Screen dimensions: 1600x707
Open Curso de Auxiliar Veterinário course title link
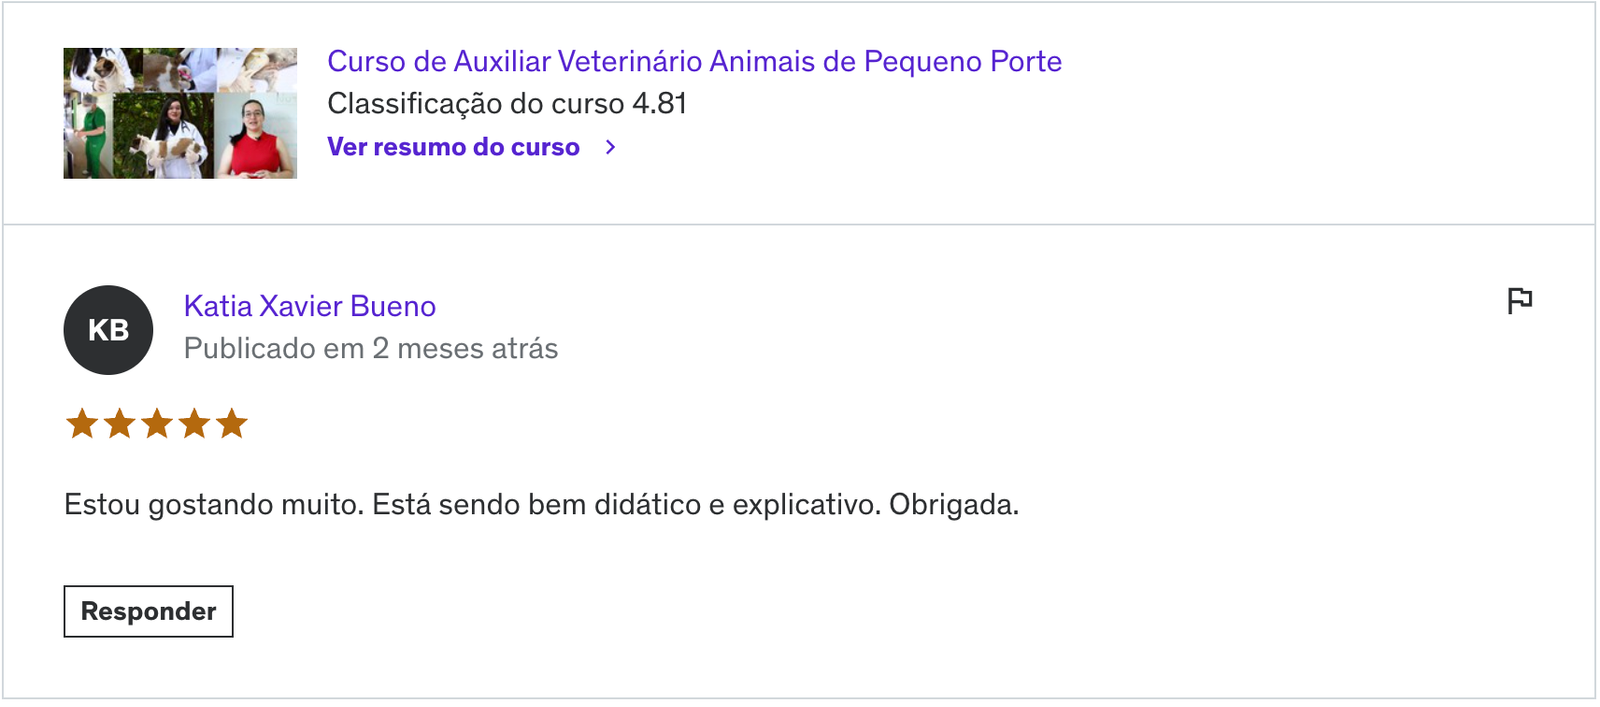tap(695, 61)
